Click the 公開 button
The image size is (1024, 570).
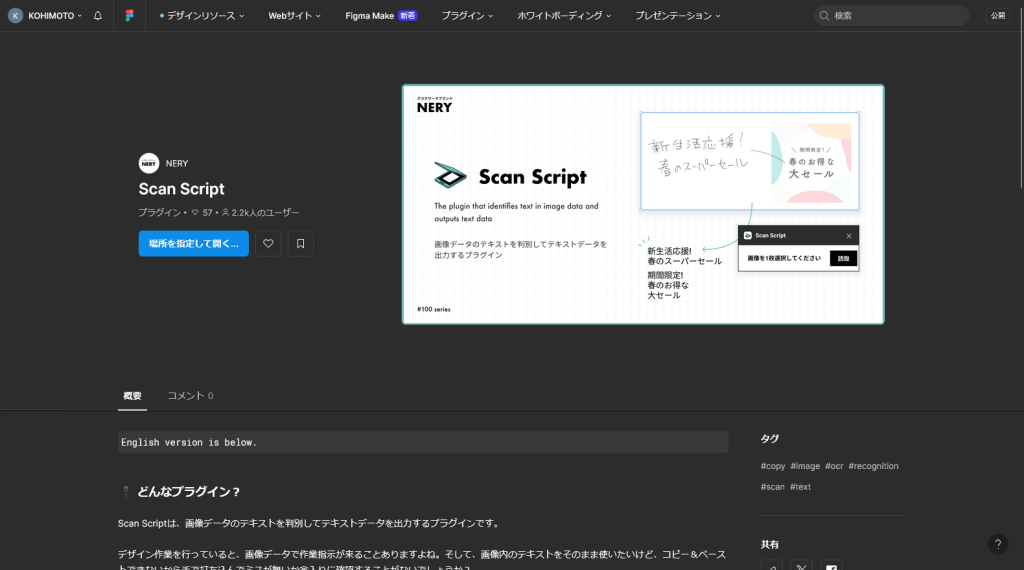(998, 16)
